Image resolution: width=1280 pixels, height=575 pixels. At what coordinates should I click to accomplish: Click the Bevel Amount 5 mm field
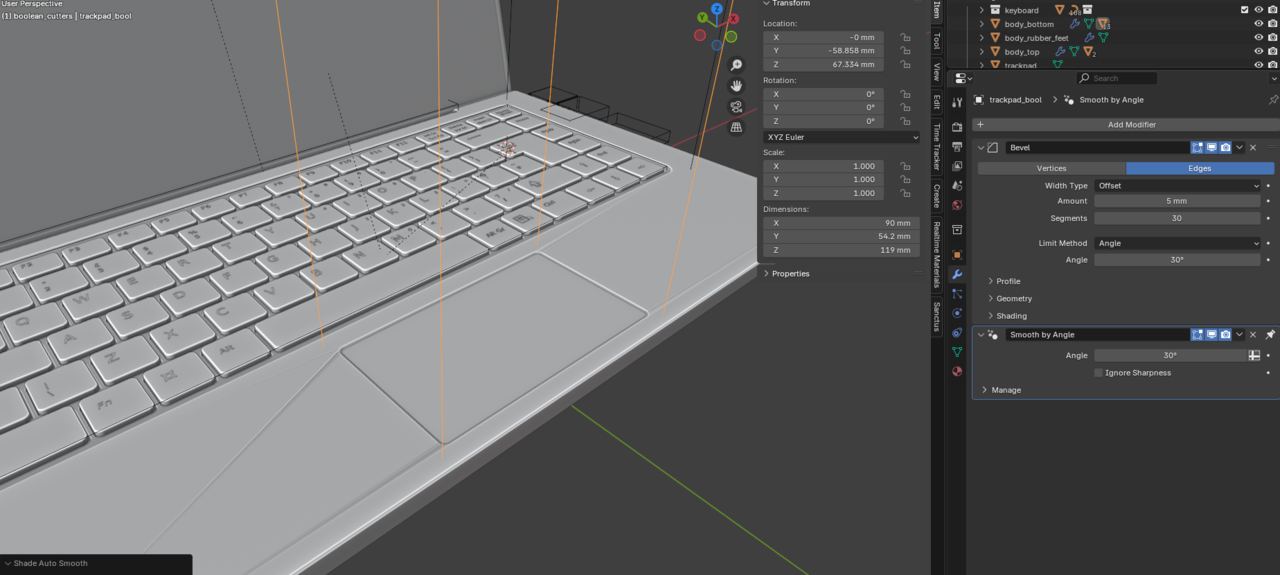1177,201
